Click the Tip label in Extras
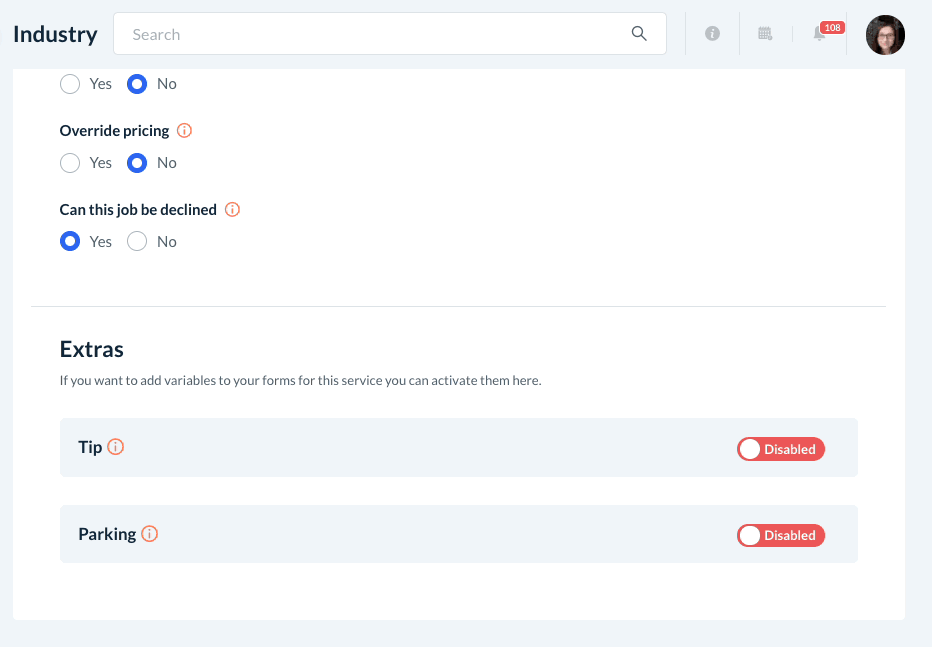The image size is (932, 647). pos(90,447)
